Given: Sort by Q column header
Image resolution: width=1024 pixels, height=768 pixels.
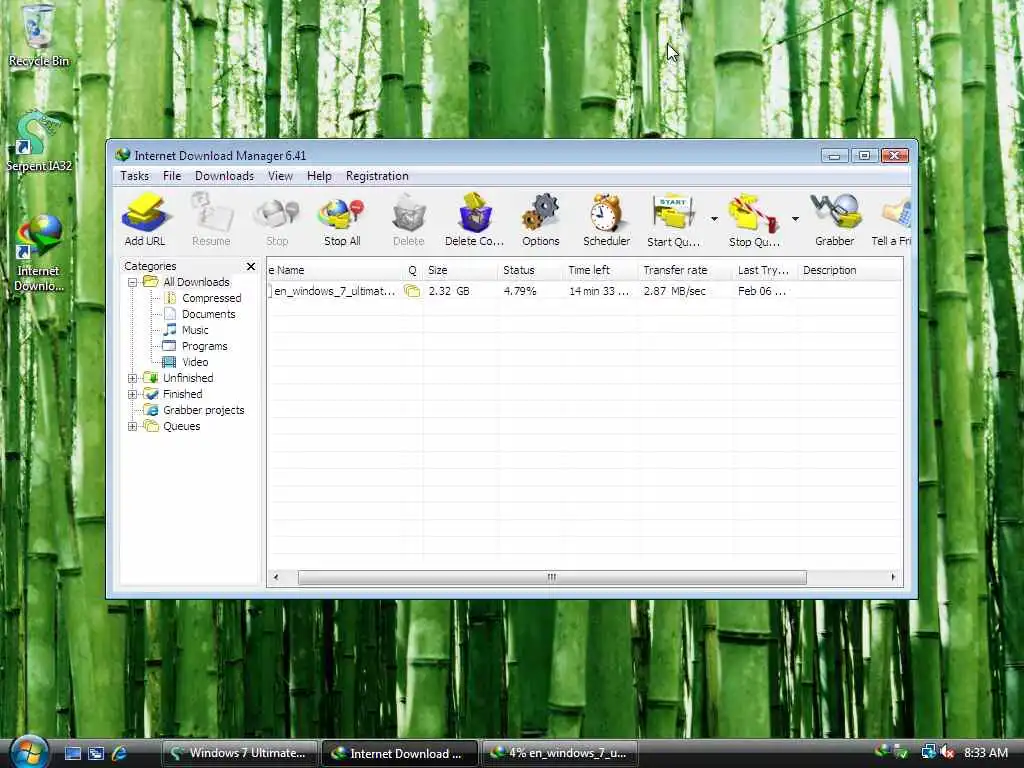Looking at the screenshot, I should [x=412, y=270].
